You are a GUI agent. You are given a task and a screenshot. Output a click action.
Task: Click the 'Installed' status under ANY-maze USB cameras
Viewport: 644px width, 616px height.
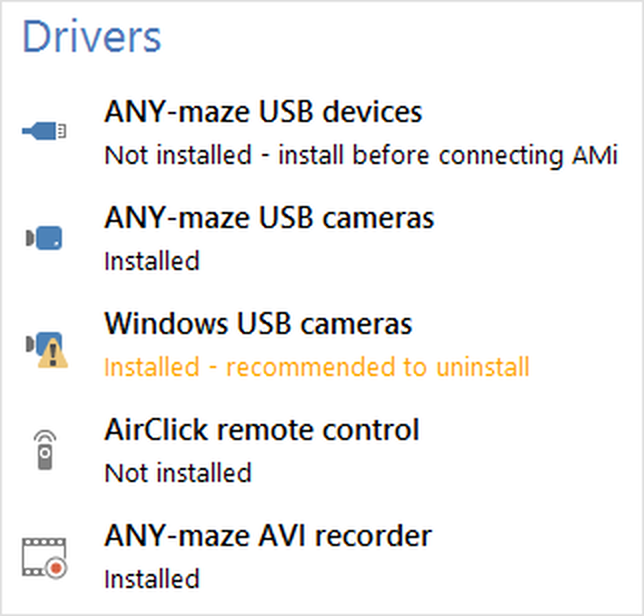point(152,261)
